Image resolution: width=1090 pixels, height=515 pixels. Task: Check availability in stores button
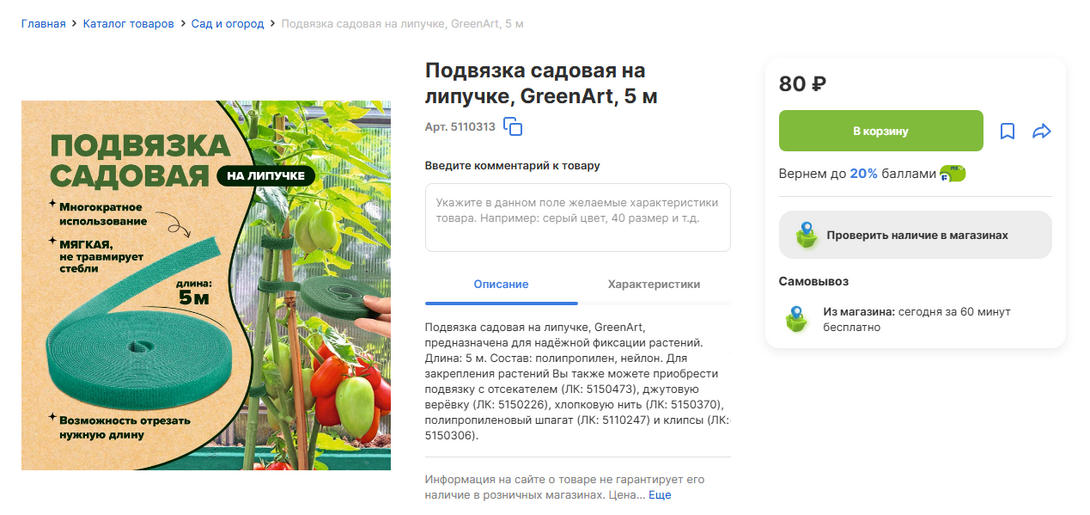point(915,235)
